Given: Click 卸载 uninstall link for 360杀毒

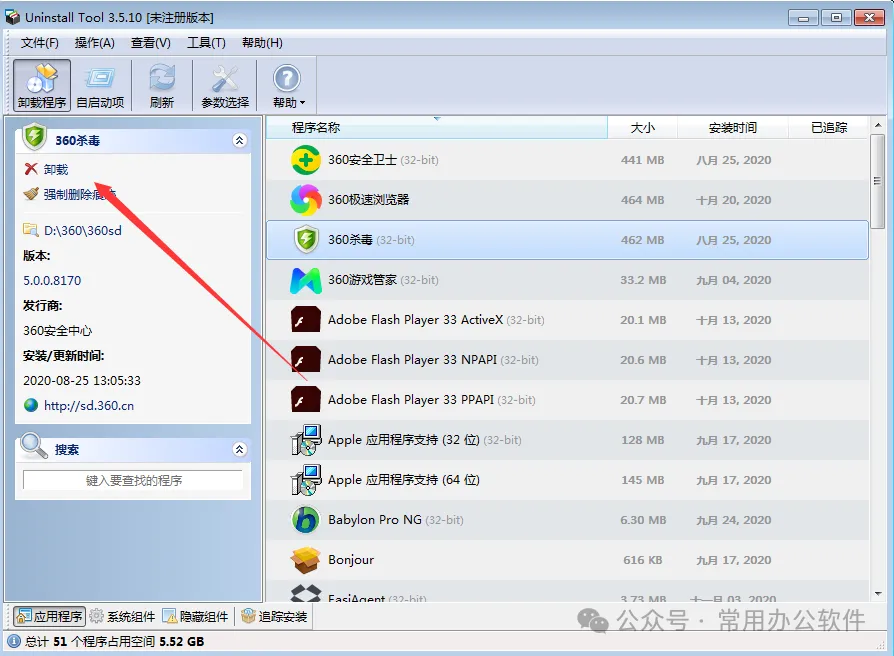Looking at the screenshot, I should 56,169.
